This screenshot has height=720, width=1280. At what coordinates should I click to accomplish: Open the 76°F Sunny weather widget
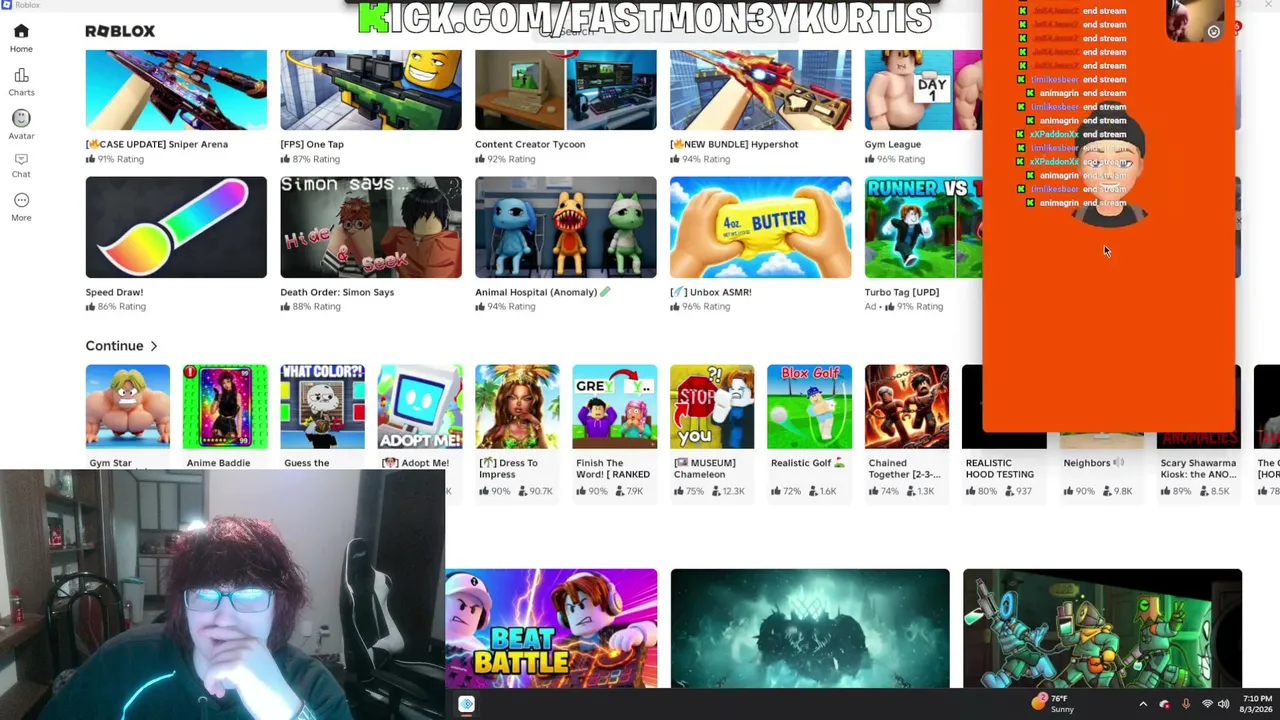pyautogui.click(x=1053, y=703)
